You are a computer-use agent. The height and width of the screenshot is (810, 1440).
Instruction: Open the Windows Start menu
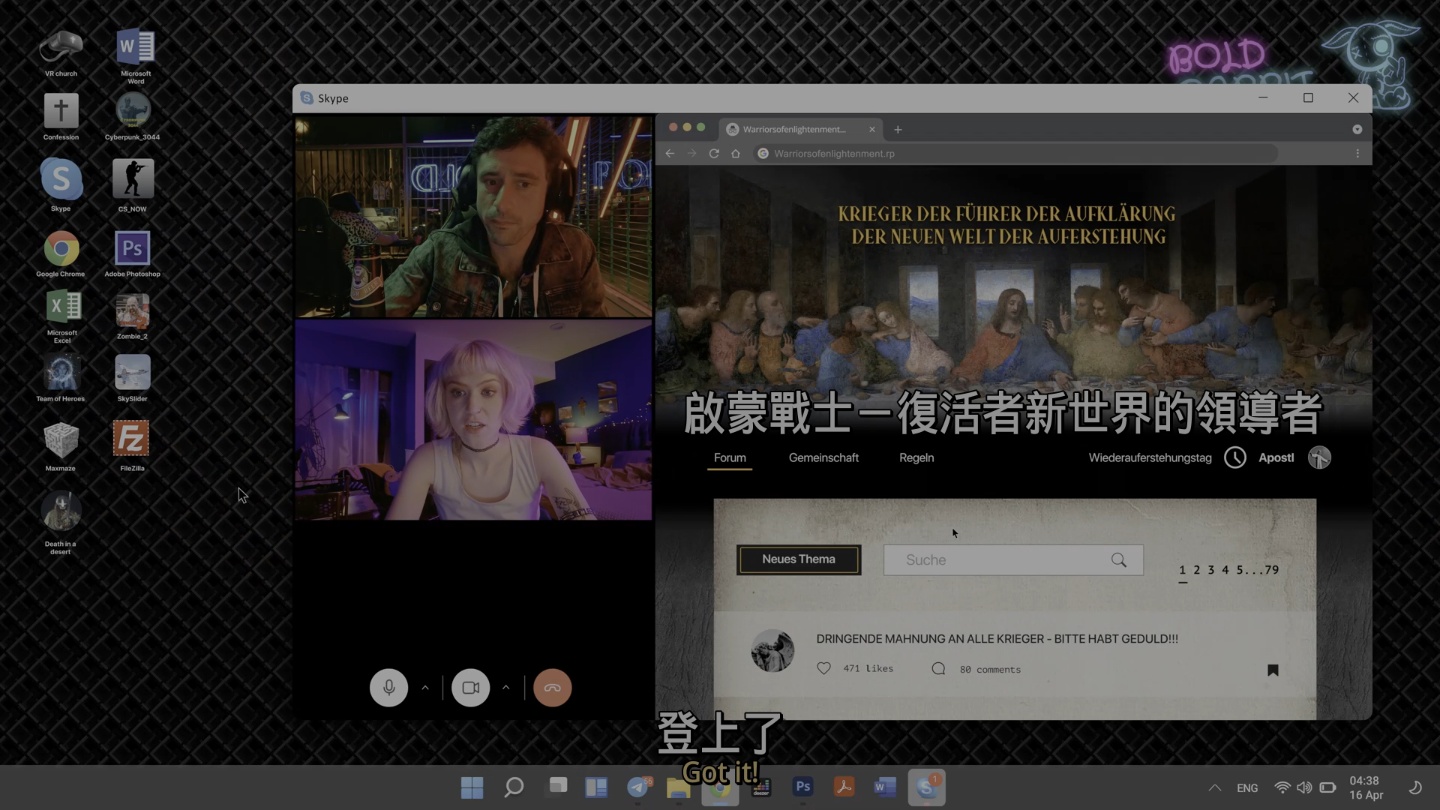click(x=472, y=788)
